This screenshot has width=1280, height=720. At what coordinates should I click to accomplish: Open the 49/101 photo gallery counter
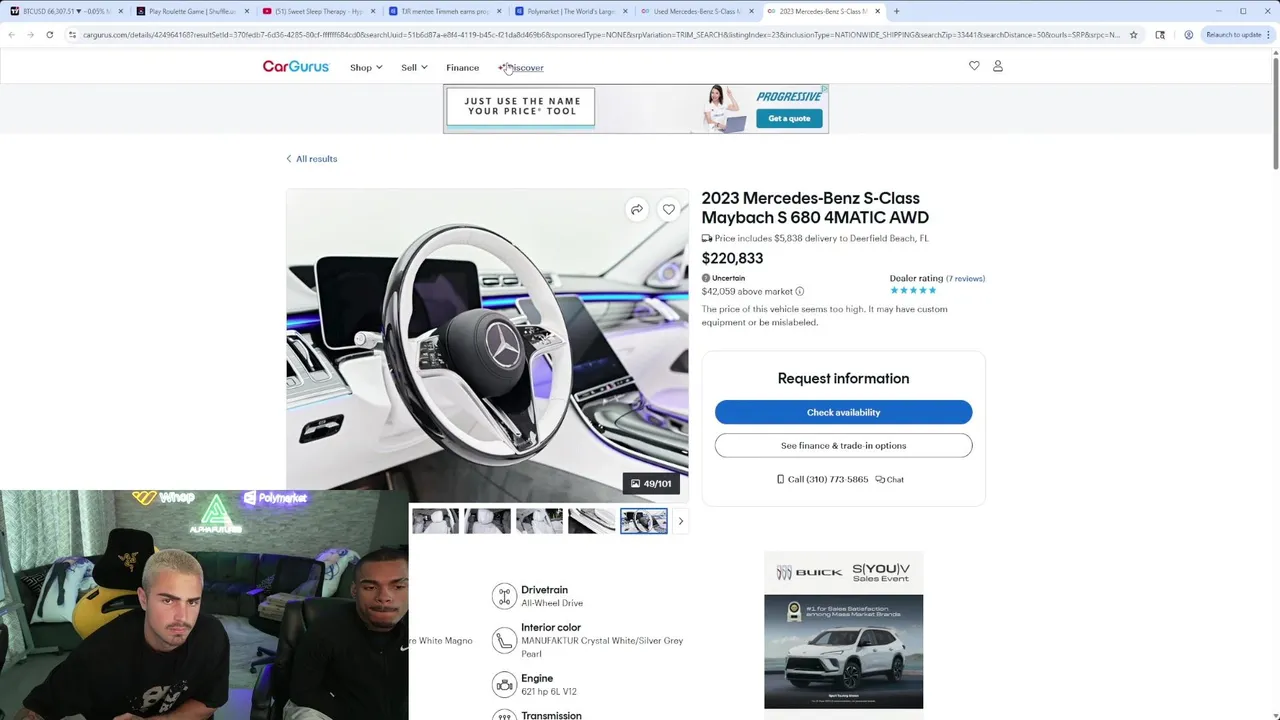(651, 484)
